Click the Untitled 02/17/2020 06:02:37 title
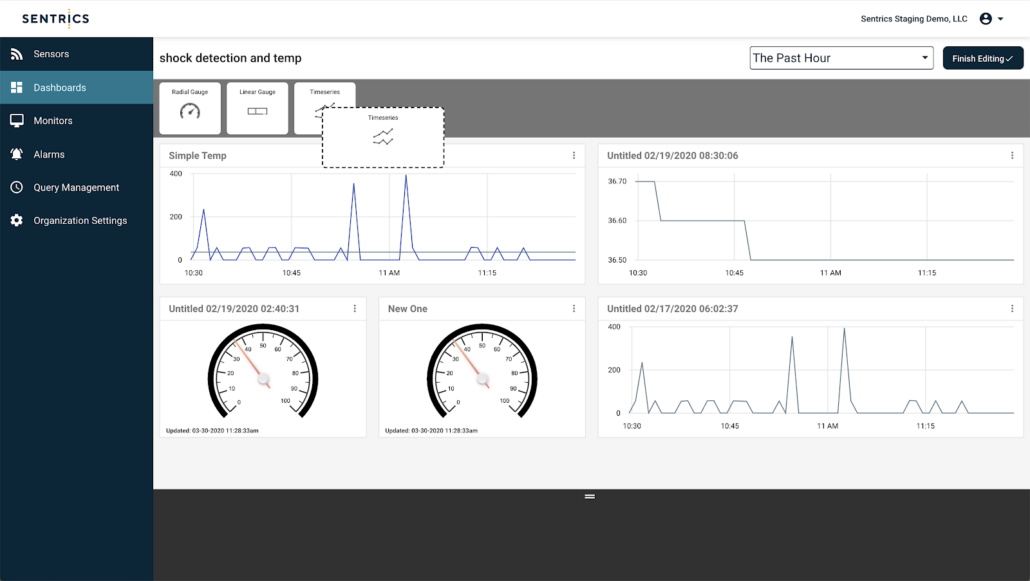Viewport: 1030px width, 581px height. 672,309
